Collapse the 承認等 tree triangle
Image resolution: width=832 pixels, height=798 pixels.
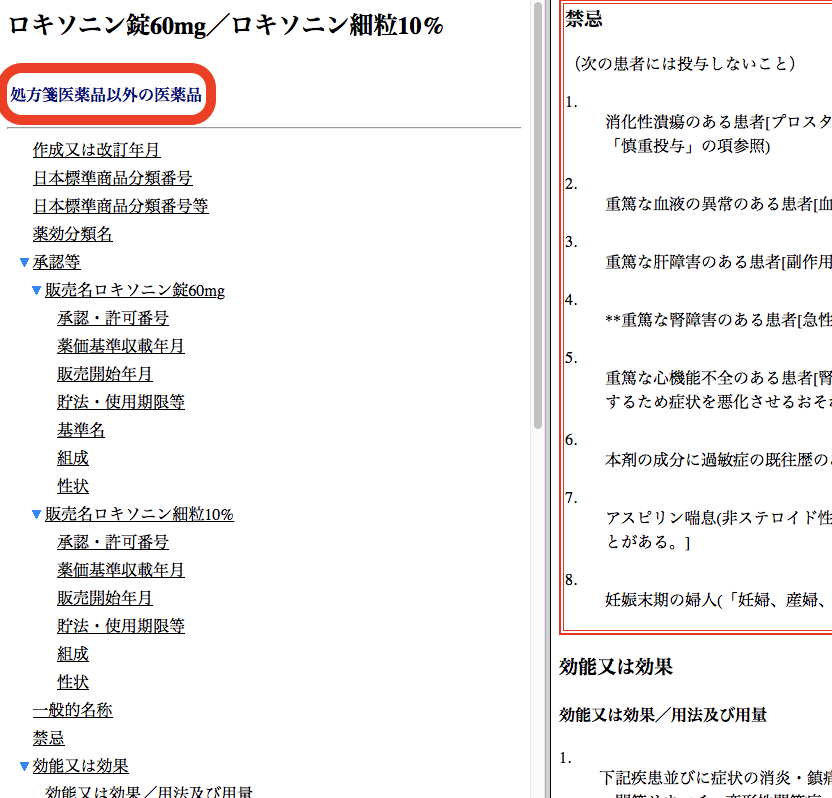[x=24, y=262]
